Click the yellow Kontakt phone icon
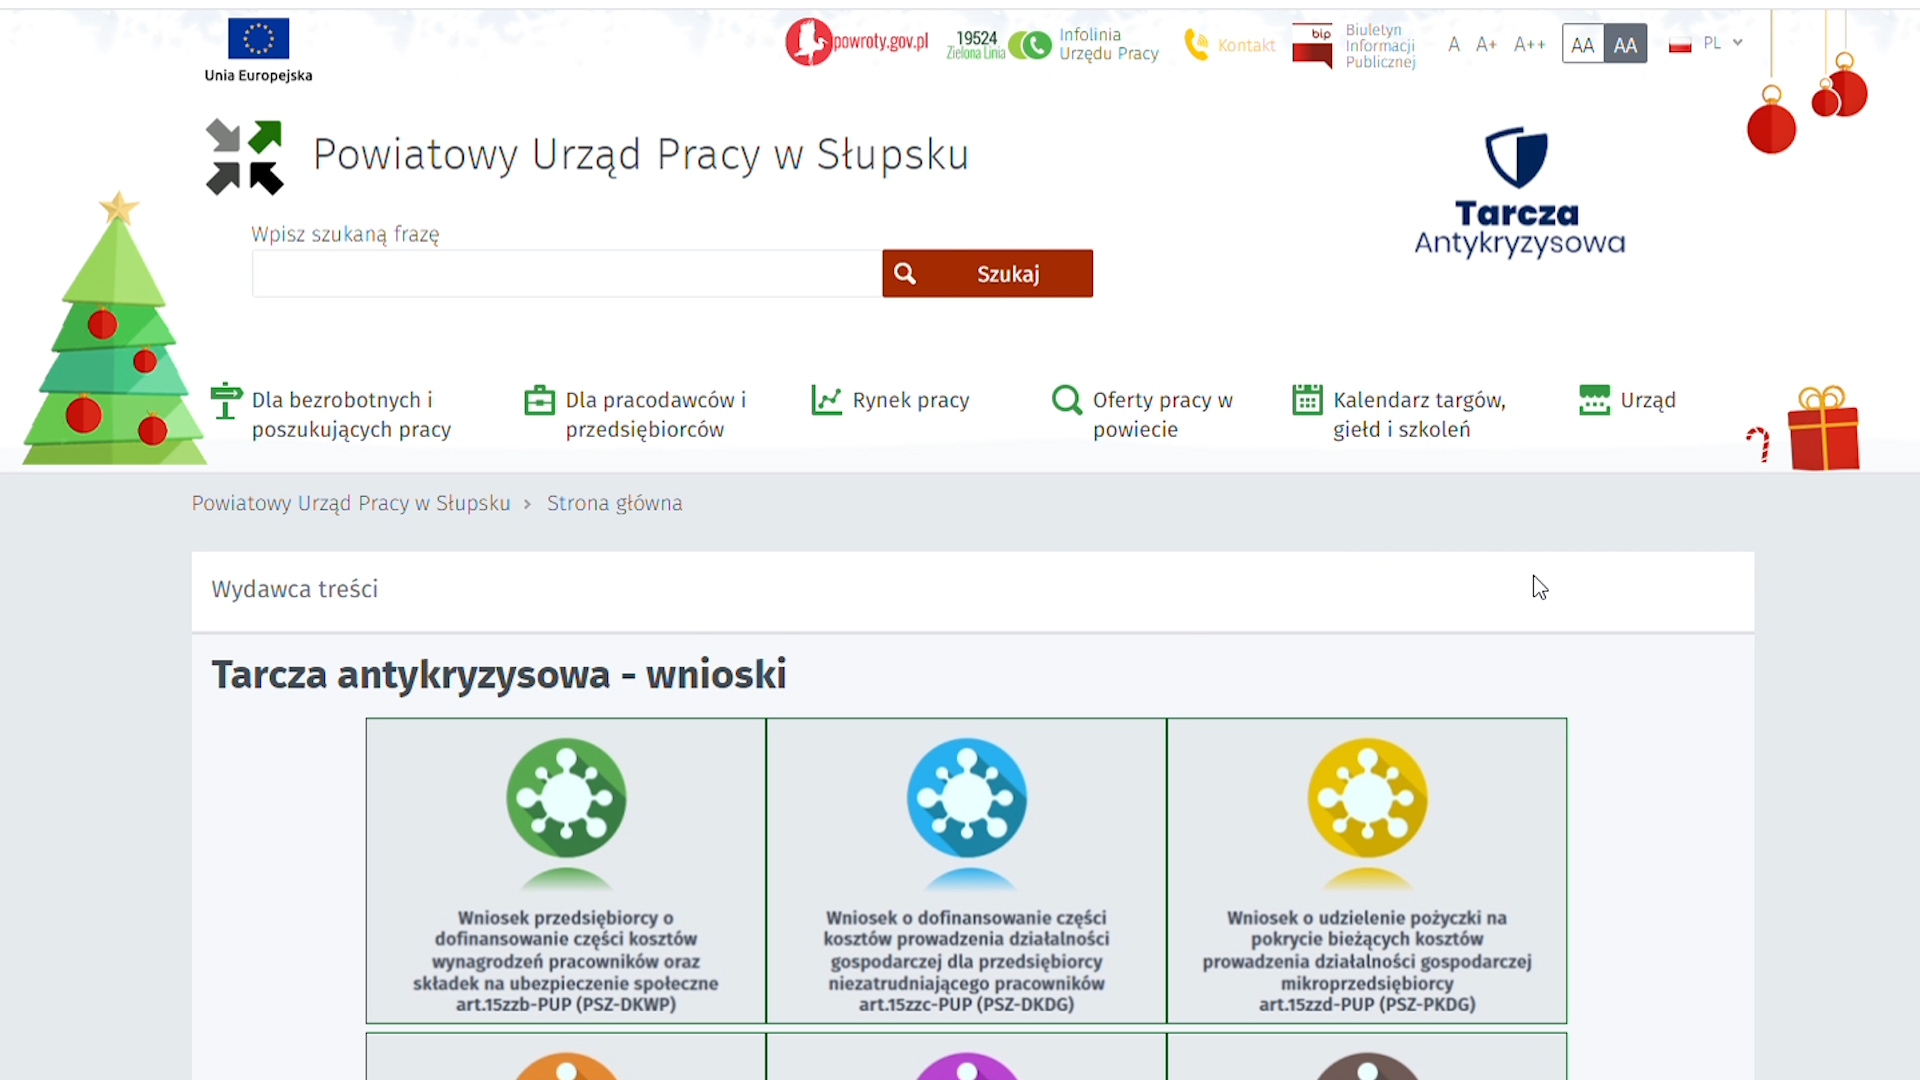Image resolution: width=1920 pixels, height=1080 pixels. [x=1196, y=45]
